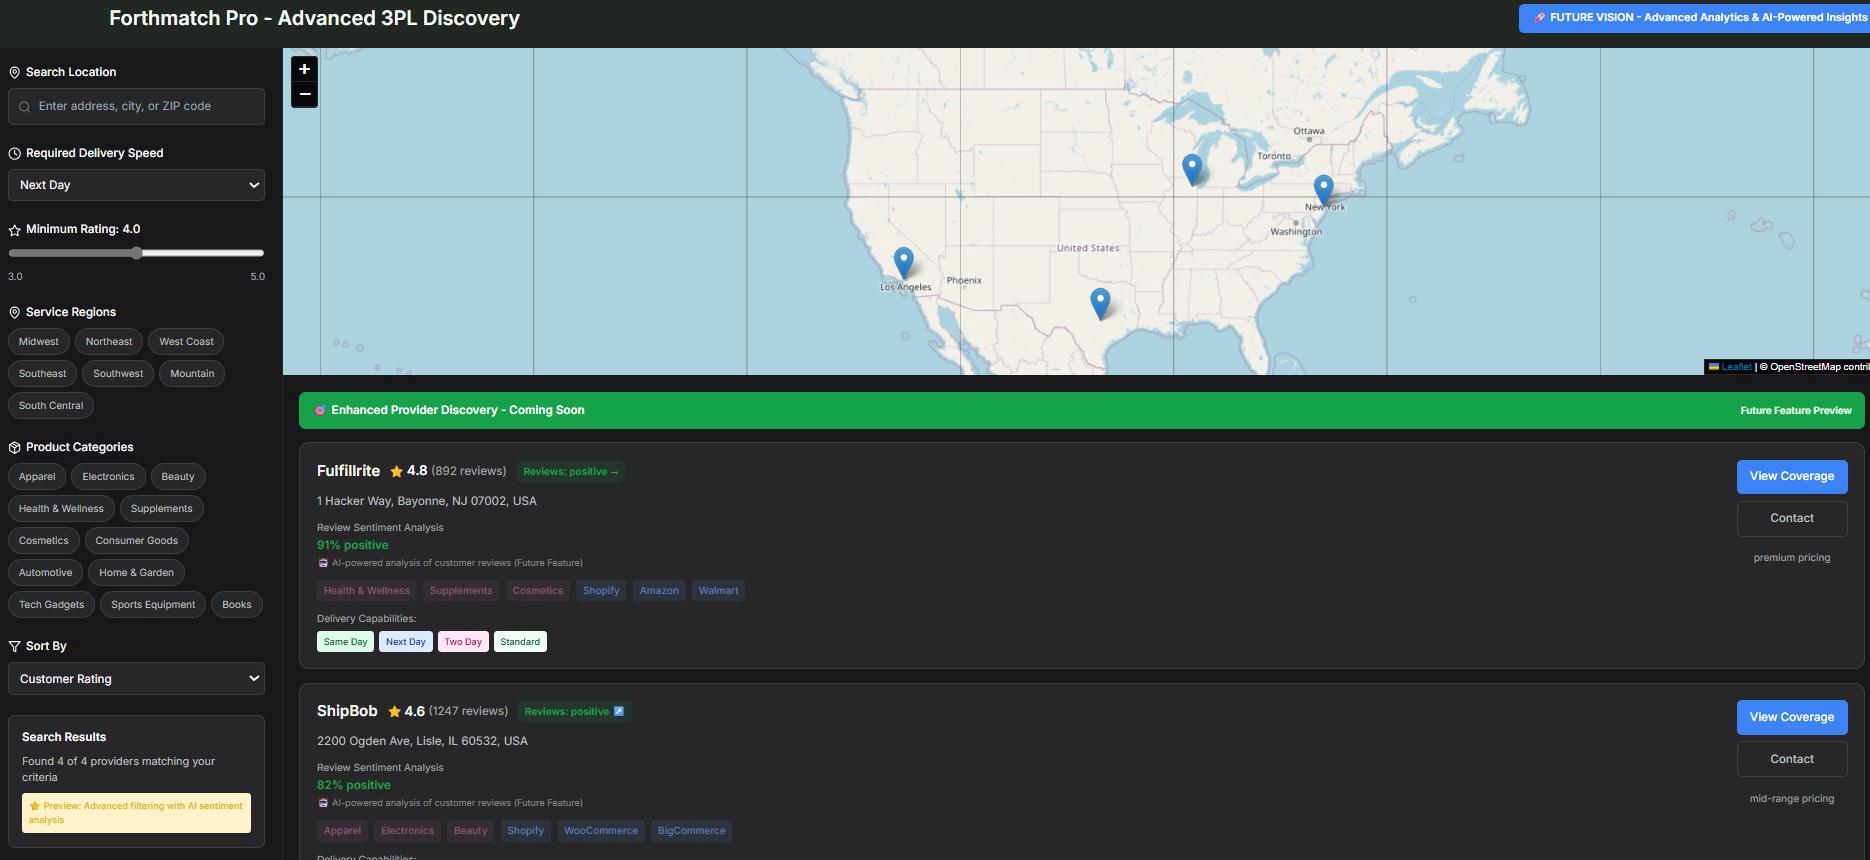Click the Fulfillrite reviews positive badge
Screen dimensions: 1870x860
(x=571, y=471)
